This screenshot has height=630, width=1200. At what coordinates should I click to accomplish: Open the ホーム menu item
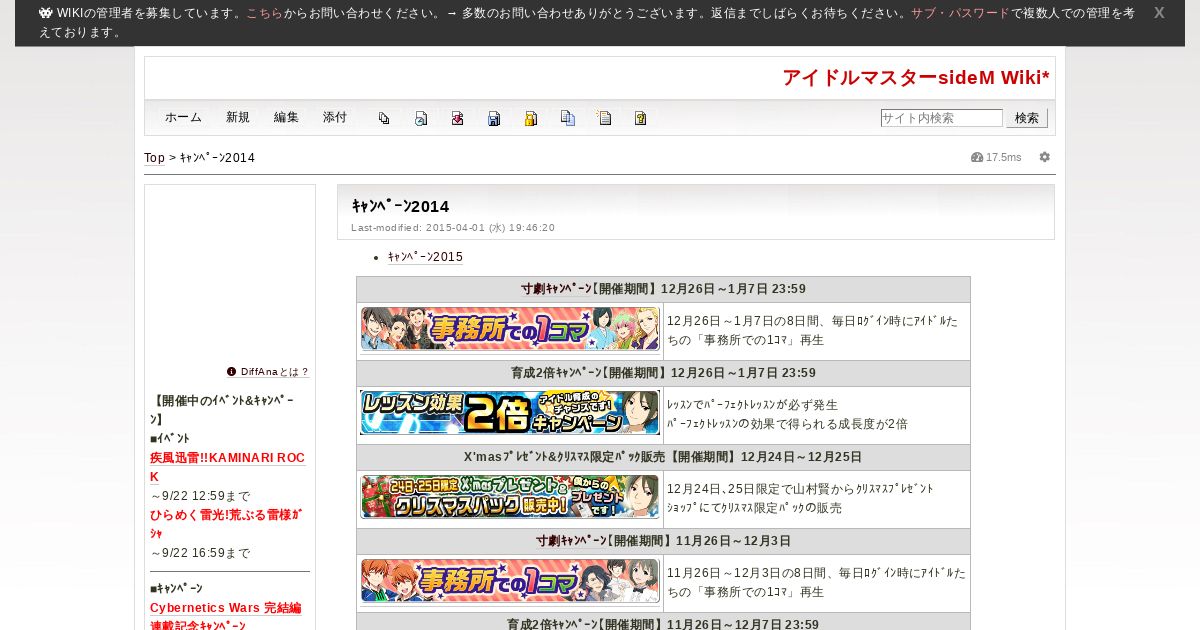tap(184, 117)
